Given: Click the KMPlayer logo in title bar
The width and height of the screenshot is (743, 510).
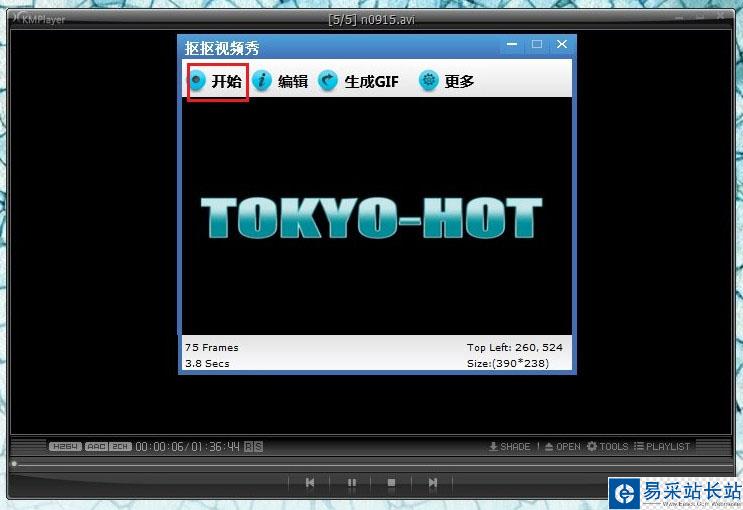Looking at the screenshot, I should [40, 19].
